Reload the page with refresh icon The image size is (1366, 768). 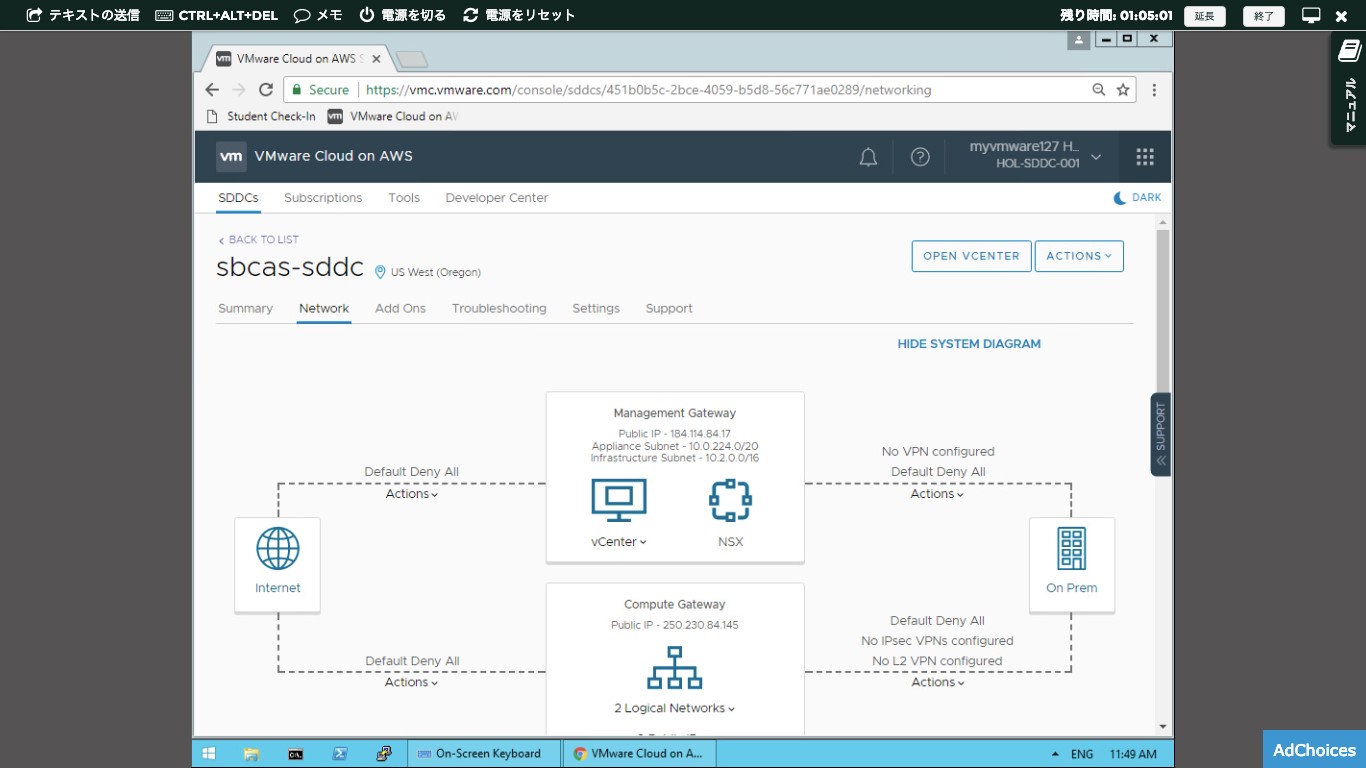266,90
